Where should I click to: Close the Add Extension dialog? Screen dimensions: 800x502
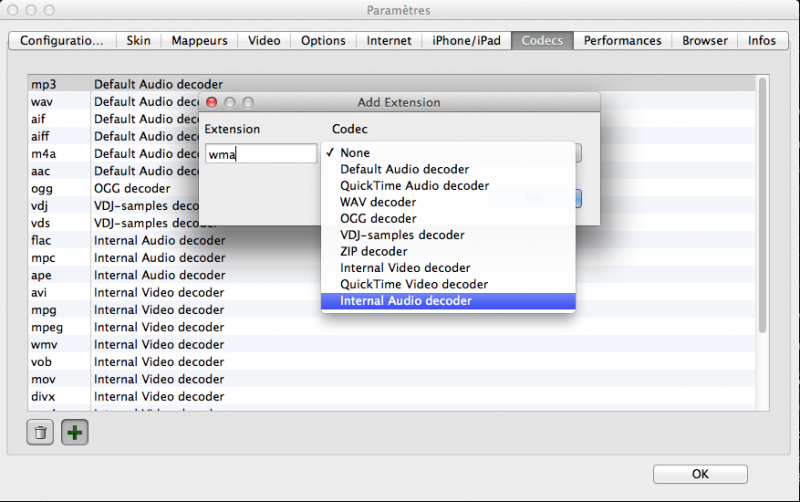point(212,102)
